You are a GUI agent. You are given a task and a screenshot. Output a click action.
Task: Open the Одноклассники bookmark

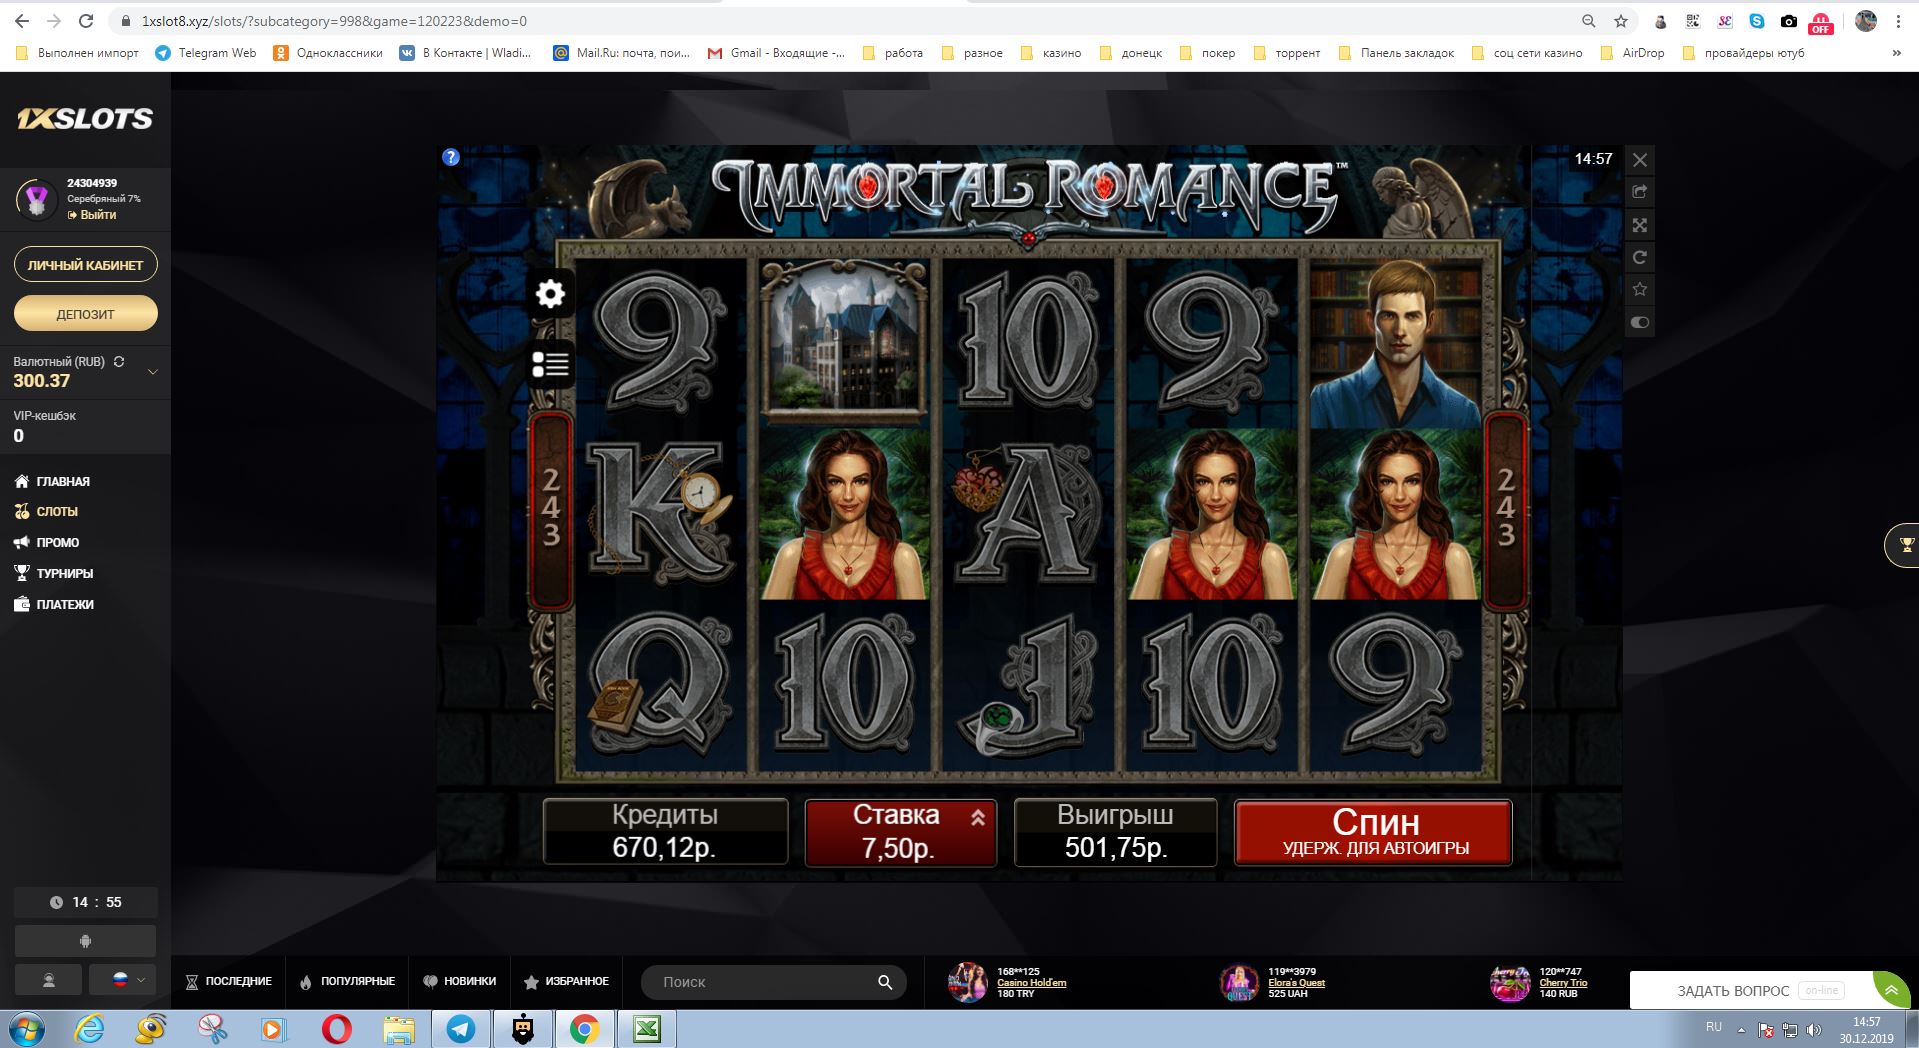328,53
